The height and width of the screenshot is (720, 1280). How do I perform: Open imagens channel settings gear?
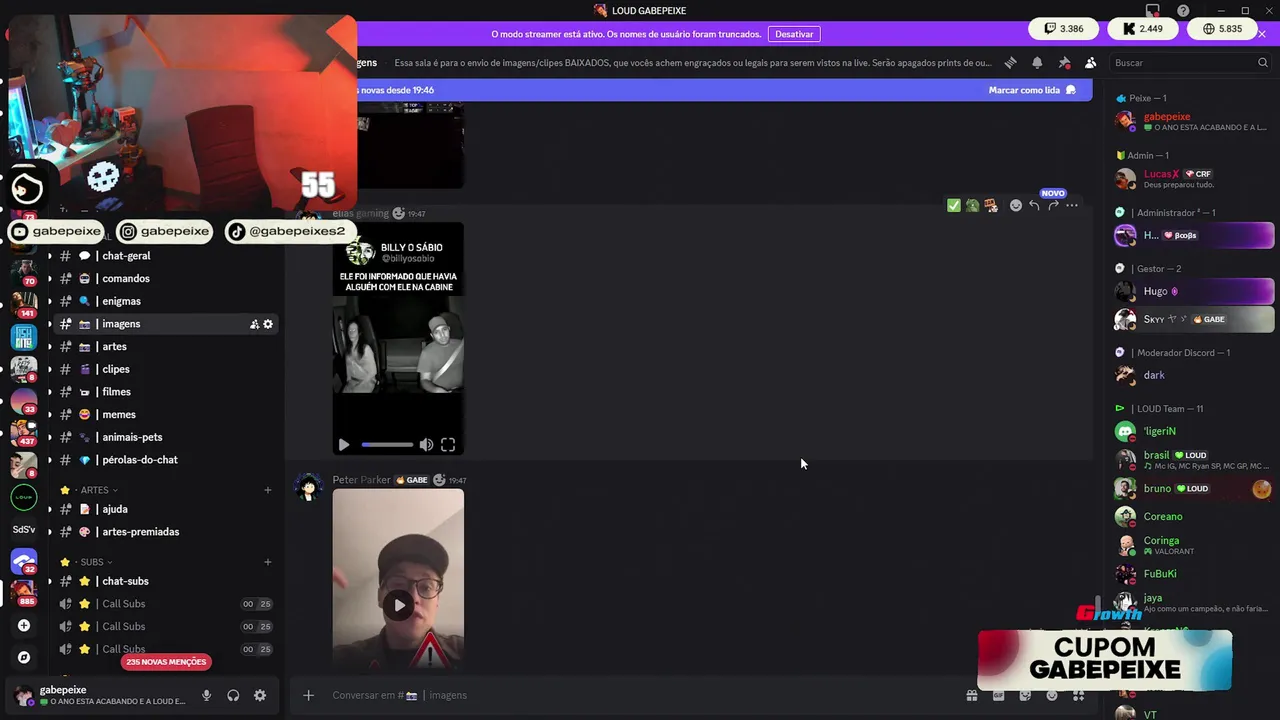tap(268, 324)
